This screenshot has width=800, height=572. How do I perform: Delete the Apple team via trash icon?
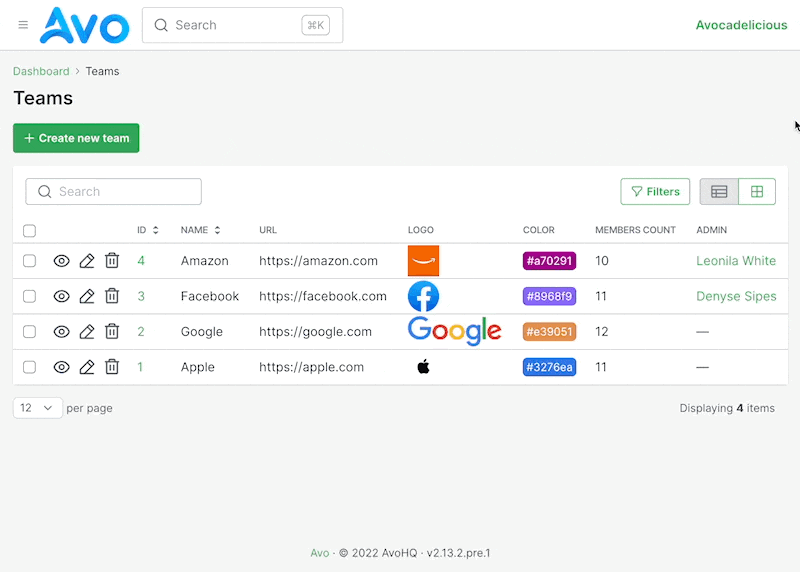pyautogui.click(x=112, y=367)
